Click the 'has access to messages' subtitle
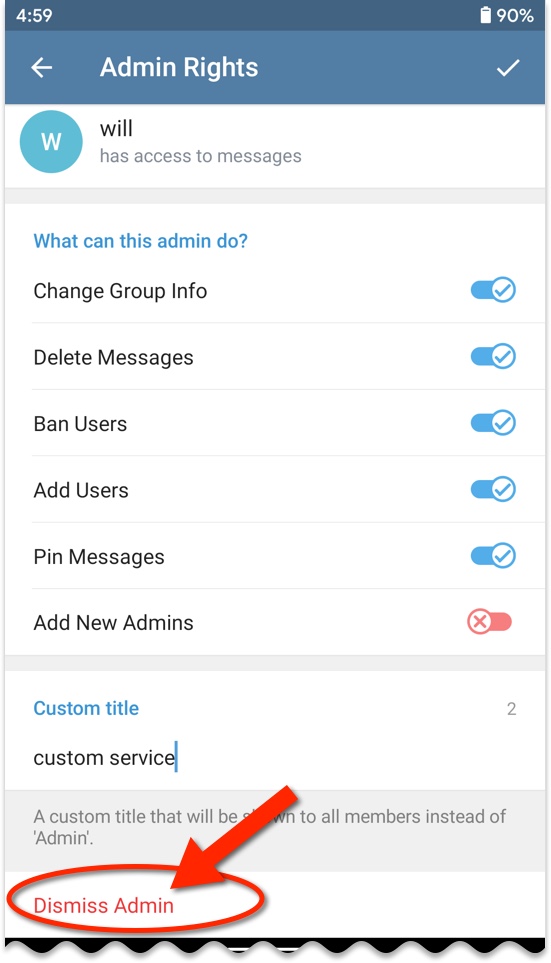This screenshot has height=963, width=551. [x=200, y=156]
